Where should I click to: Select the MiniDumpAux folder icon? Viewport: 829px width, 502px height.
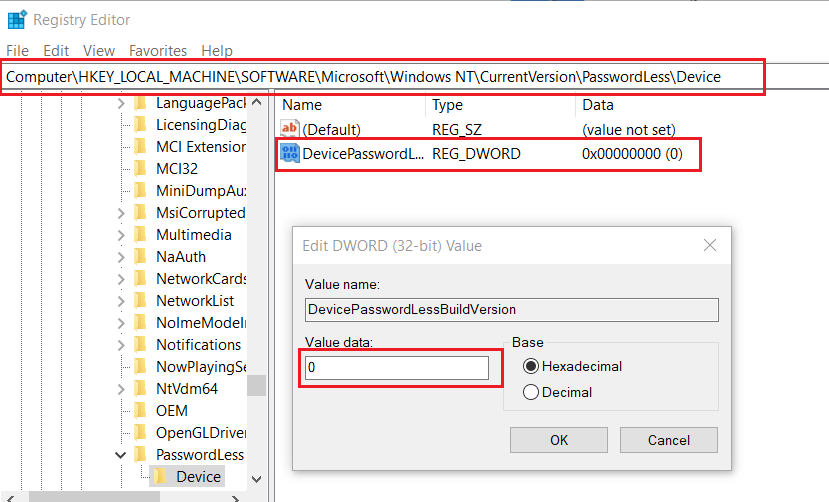tap(141, 190)
